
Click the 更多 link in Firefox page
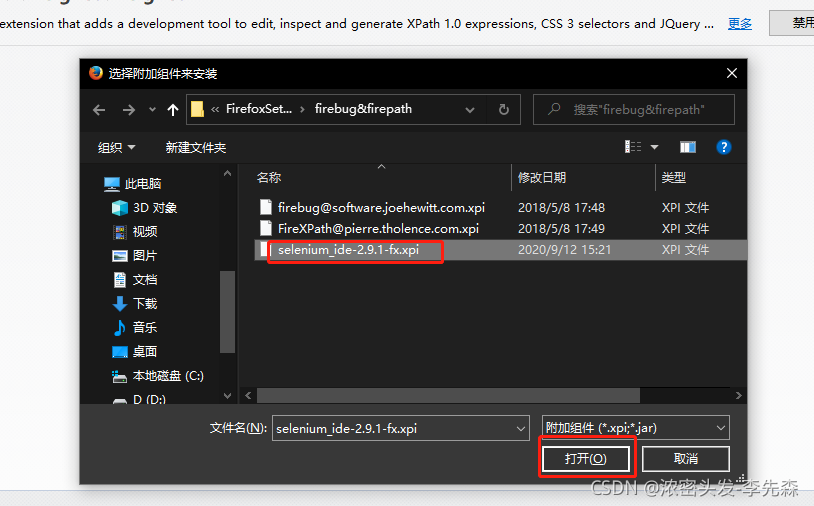click(x=740, y=24)
